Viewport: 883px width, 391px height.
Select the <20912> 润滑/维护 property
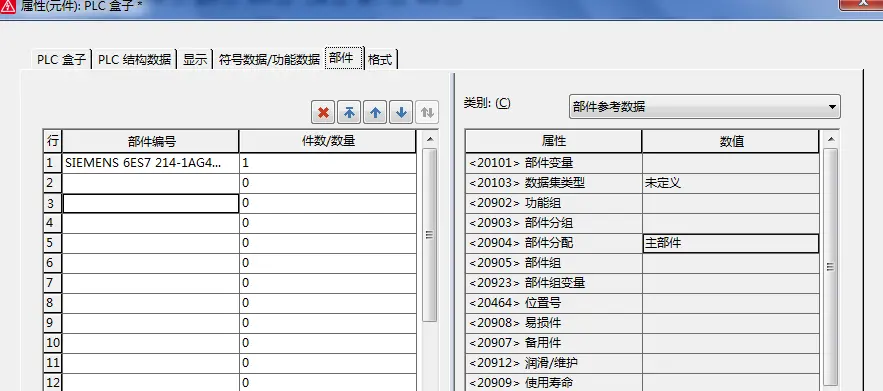[554, 363]
